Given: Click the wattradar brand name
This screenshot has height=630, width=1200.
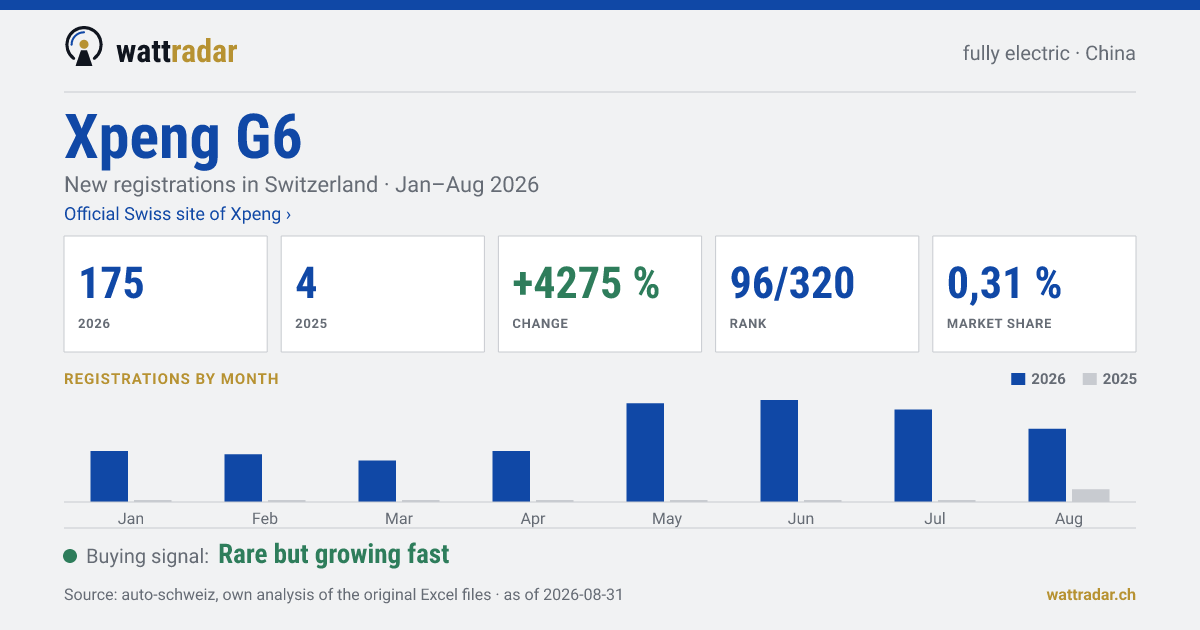Looking at the screenshot, I should click(x=177, y=51).
